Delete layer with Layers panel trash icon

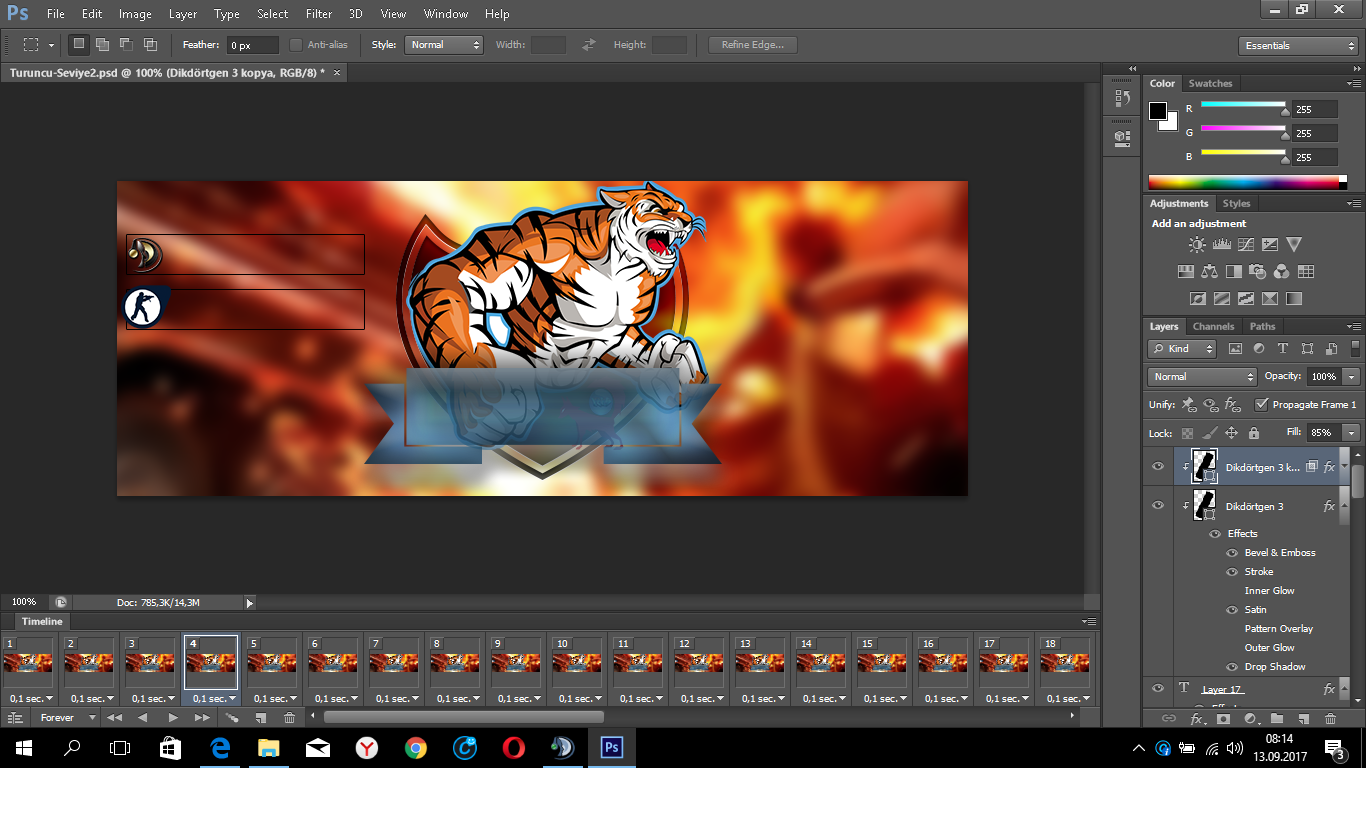point(1330,718)
